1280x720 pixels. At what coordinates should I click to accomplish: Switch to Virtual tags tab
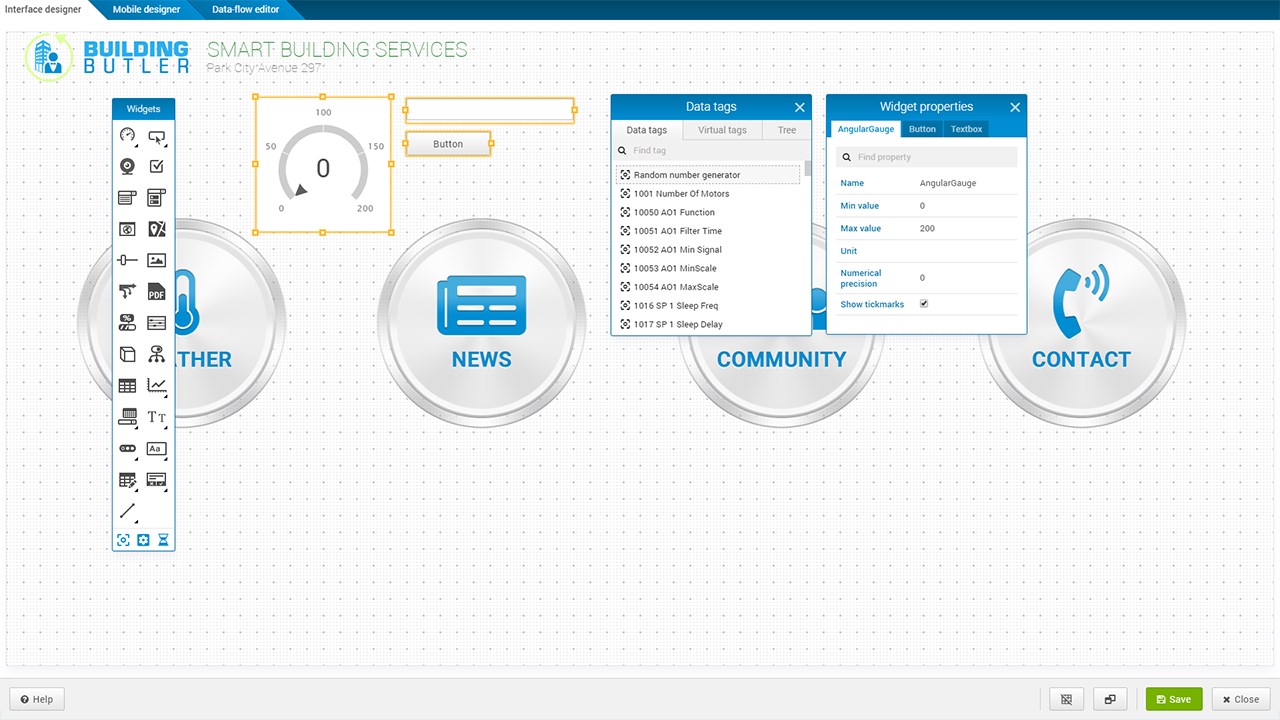(x=722, y=130)
